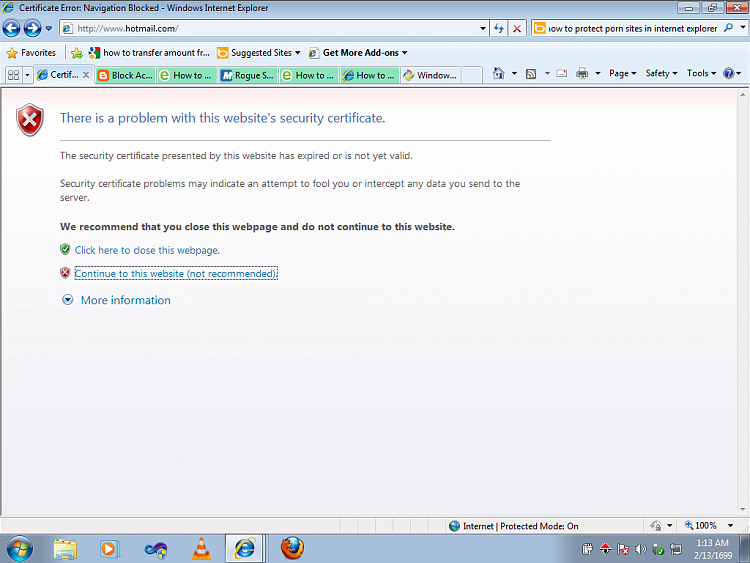Screen dimensions: 750x563
Task: Switch to second green 'How to ...' tab
Action: pos(309,76)
